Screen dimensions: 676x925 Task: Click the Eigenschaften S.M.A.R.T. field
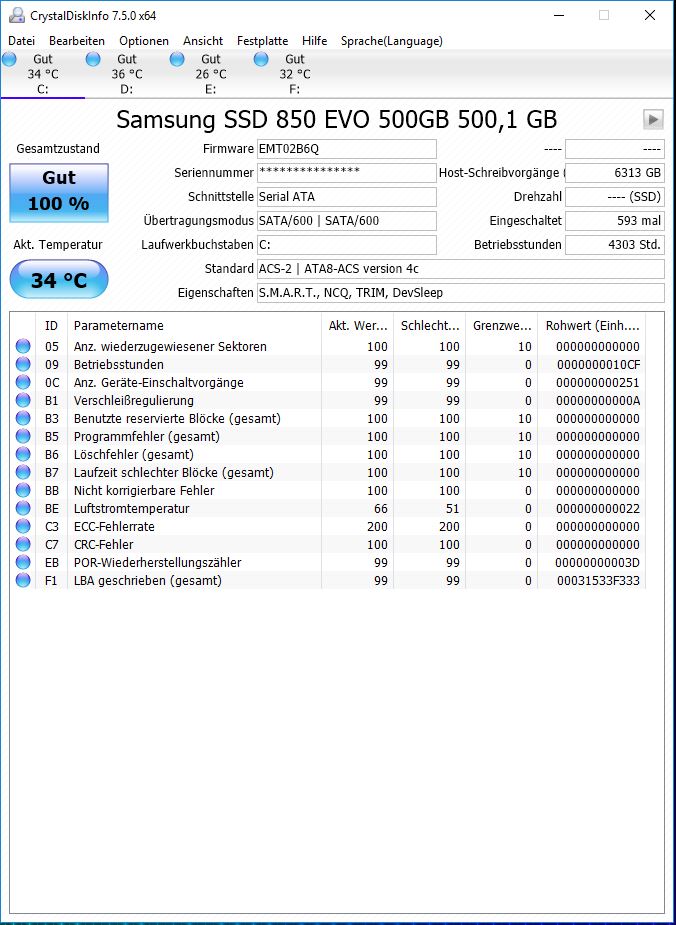(x=461, y=293)
